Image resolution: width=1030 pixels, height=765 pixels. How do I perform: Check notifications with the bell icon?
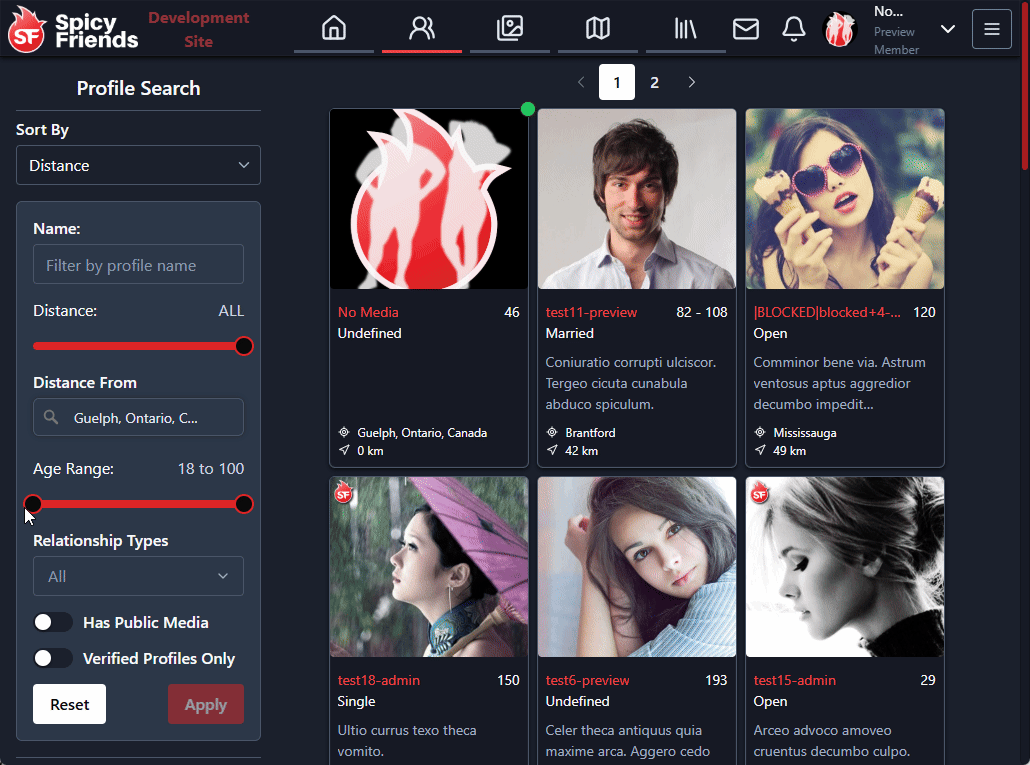[x=794, y=29]
